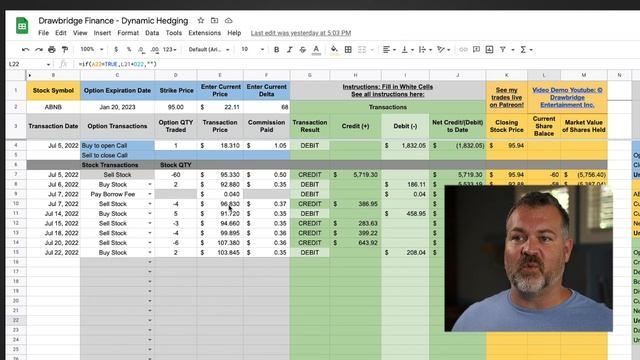The width and height of the screenshot is (640, 360).
Task: Click the Insert chart icon
Action: coord(489,49)
